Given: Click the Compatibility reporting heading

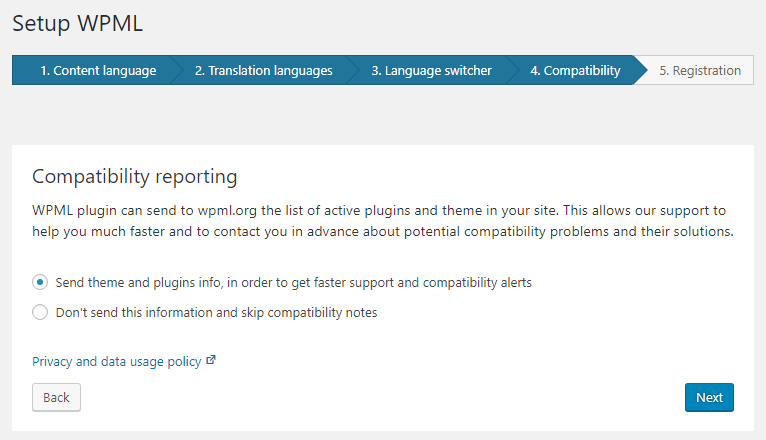Looking at the screenshot, I should click(135, 177).
